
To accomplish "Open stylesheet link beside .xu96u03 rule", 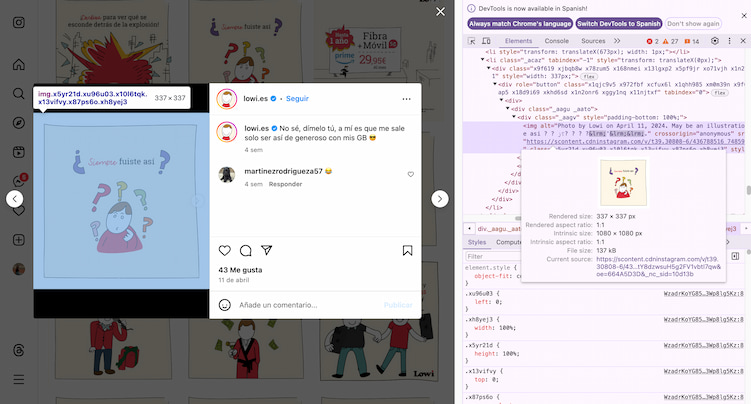I will pos(703,293).
